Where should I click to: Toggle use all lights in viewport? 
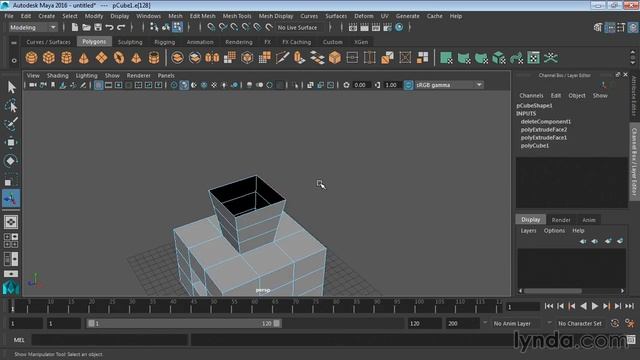(224, 85)
